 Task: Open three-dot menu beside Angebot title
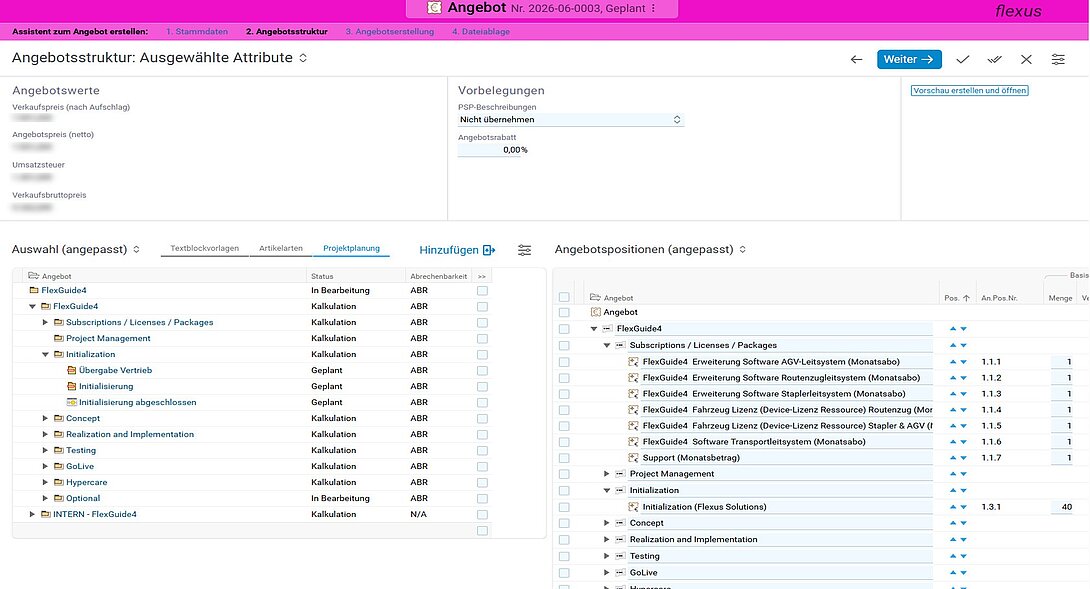pos(653,8)
